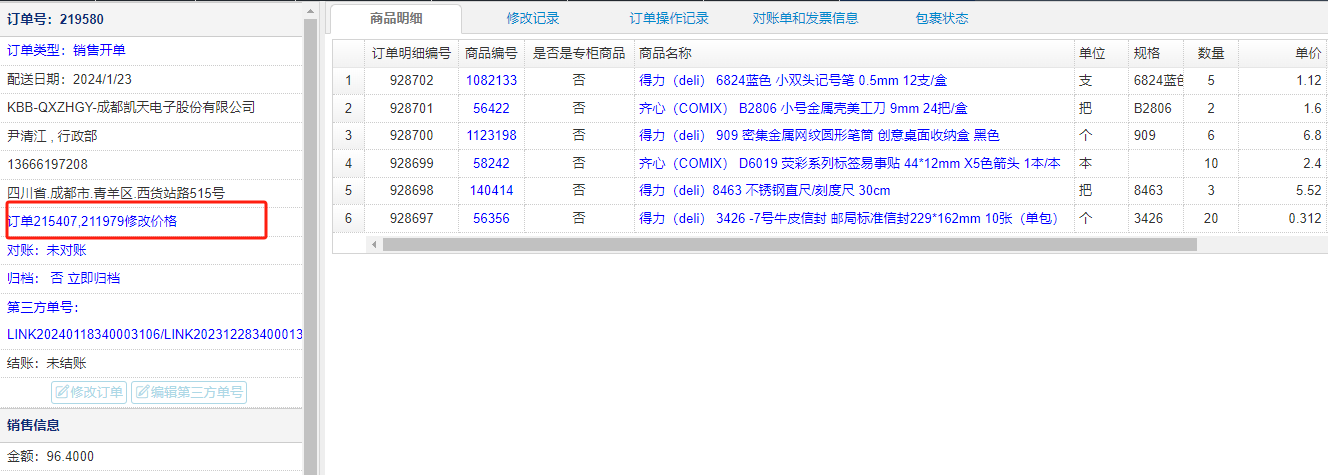Click the edit icon on 修改订单 button
The image size is (1328, 475).
(62, 392)
